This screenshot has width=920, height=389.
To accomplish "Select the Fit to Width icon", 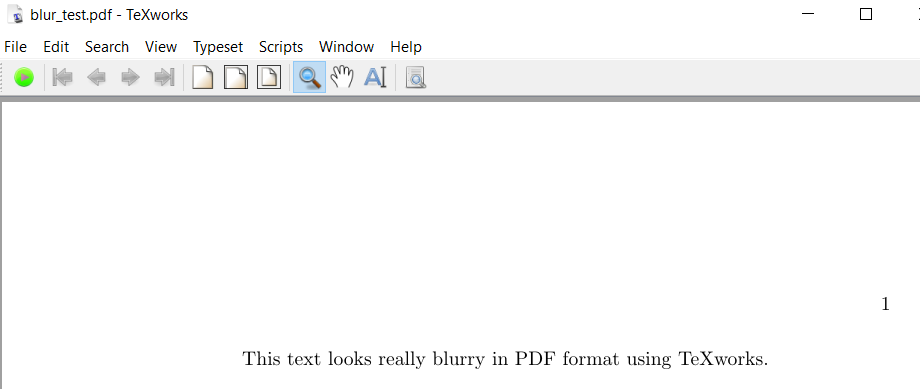I will [x=236, y=77].
